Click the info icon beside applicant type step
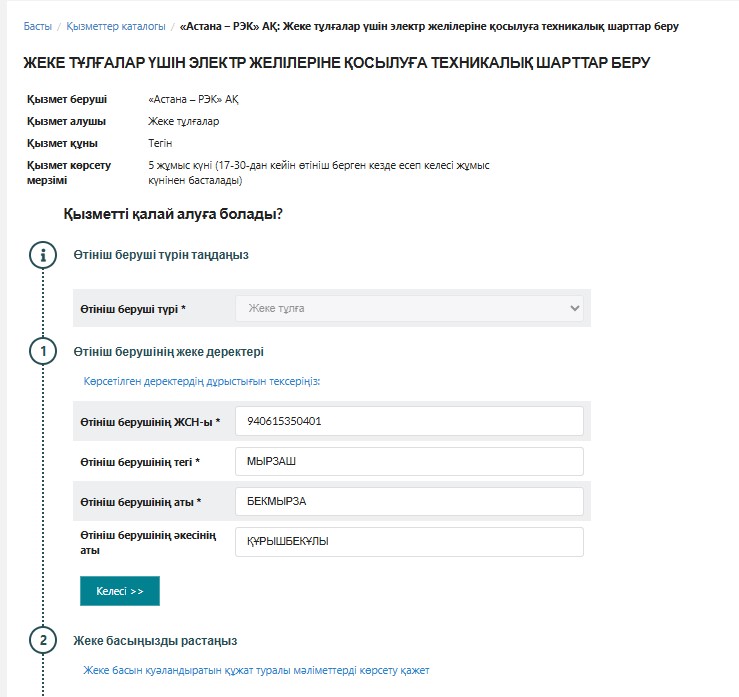The height and width of the screenshot is (697, 739). click(43, 255)
